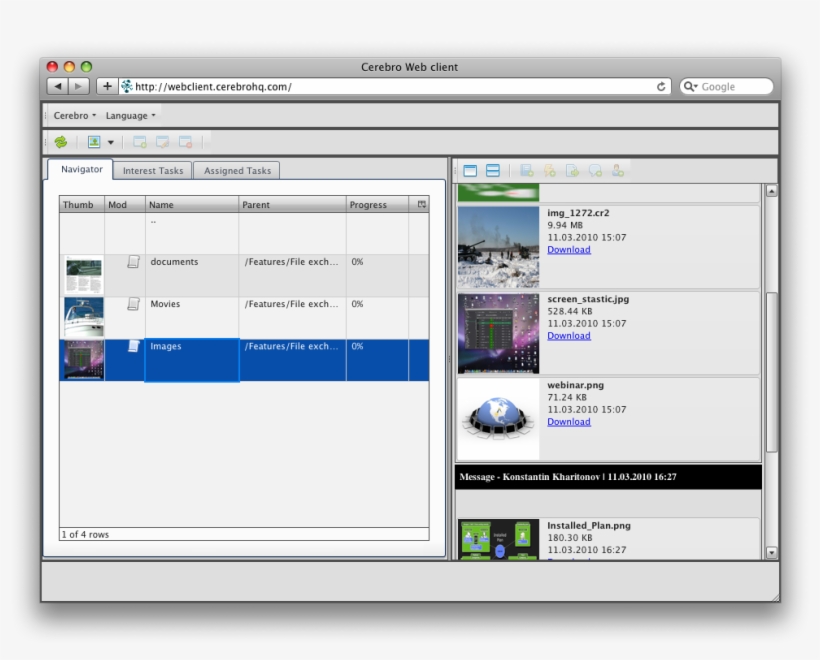The image size is (820, 660).
Task: Open the Language dropdown menu
Action: (x=130, y=116)
